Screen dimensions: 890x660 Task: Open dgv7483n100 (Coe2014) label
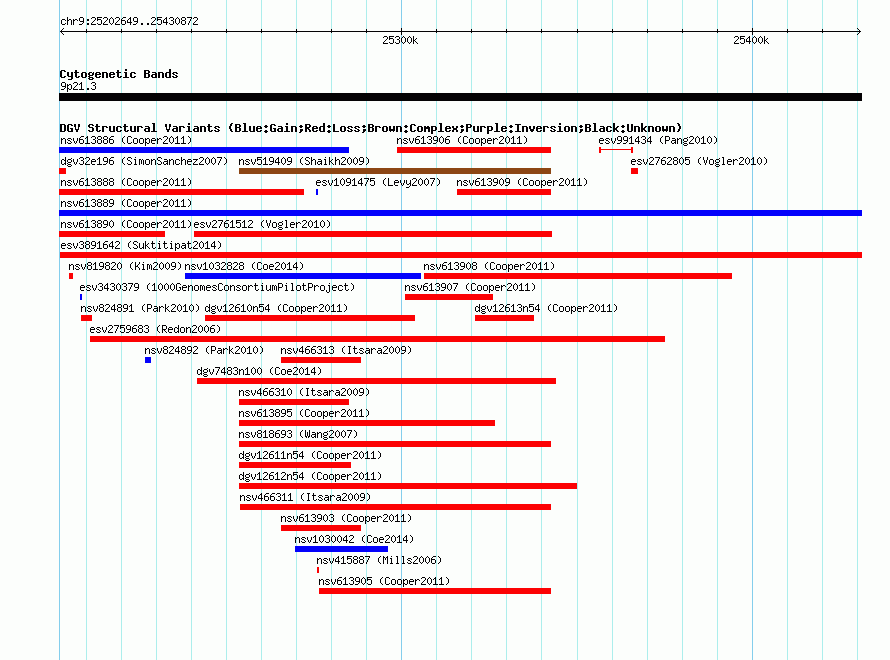pos(259,371)
